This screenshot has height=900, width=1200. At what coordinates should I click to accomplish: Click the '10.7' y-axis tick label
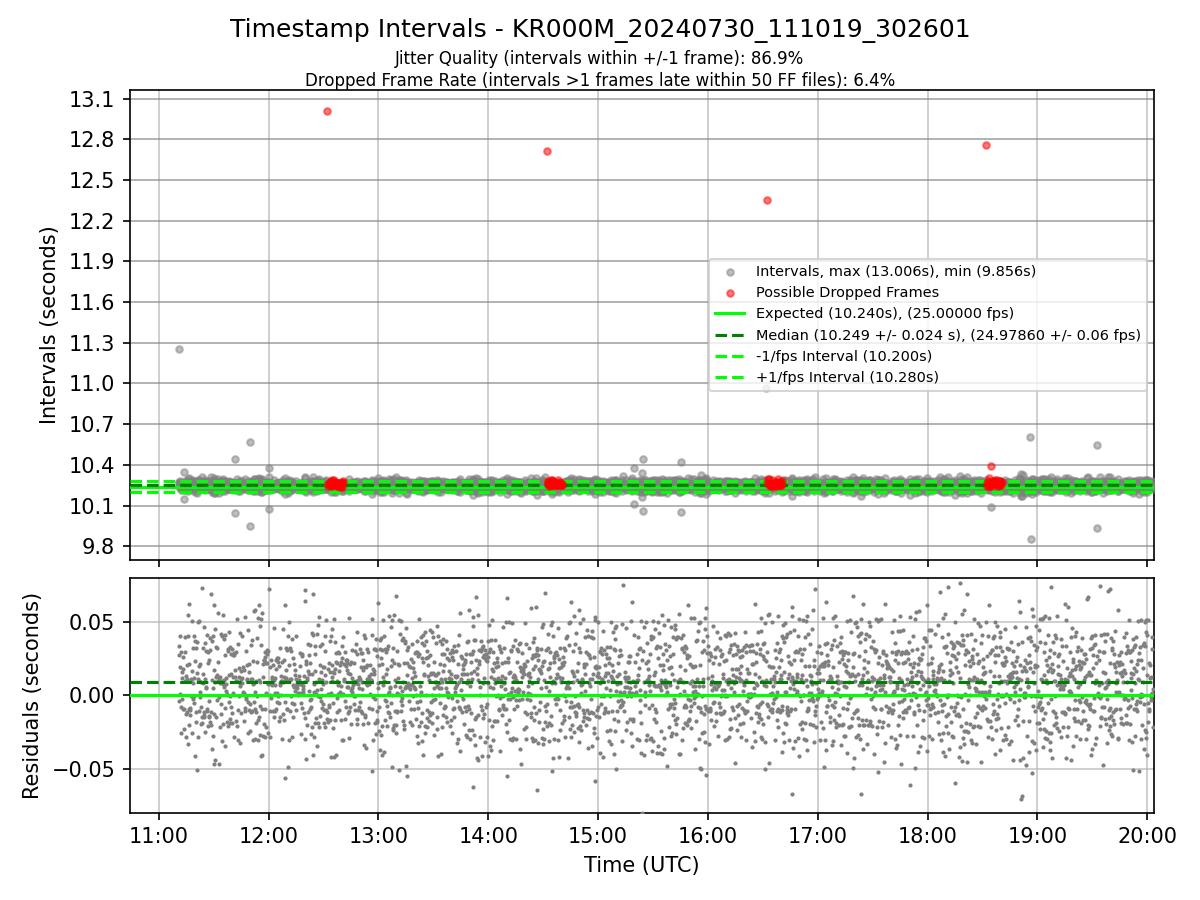(x=94, y=425)
